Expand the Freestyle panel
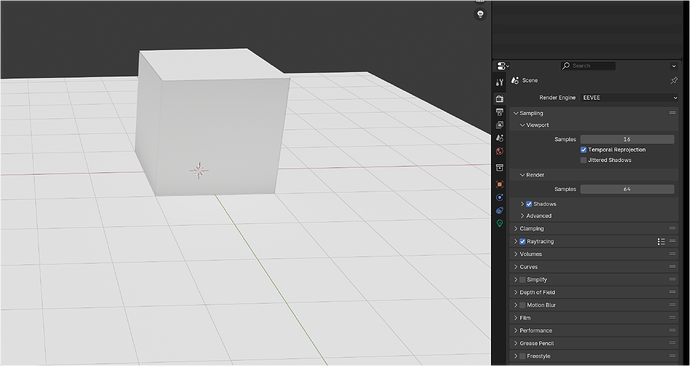The image size is (690, 366). click(516, 356)
